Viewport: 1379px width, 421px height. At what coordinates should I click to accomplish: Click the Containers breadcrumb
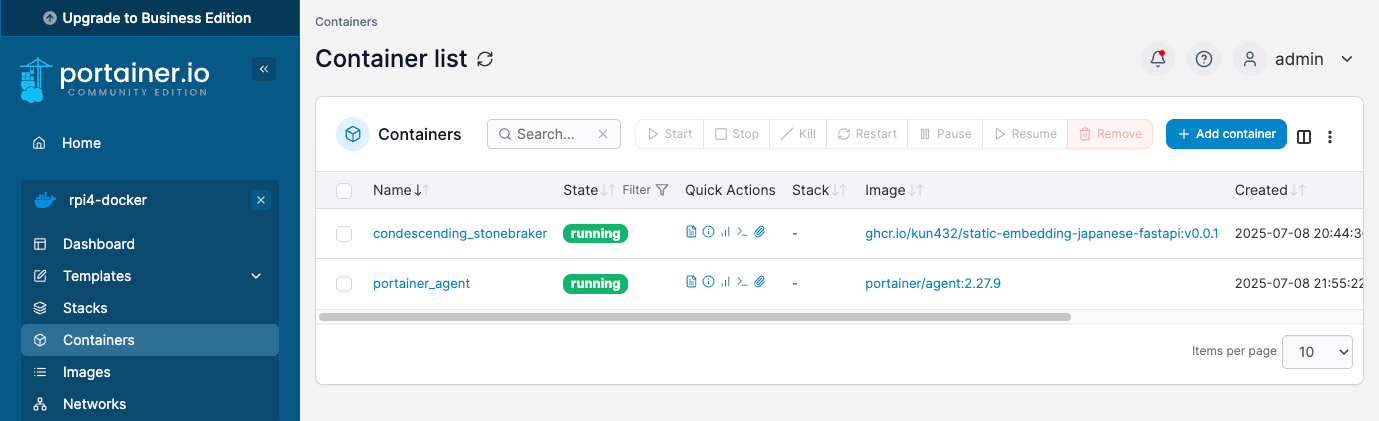pos(346,21)
